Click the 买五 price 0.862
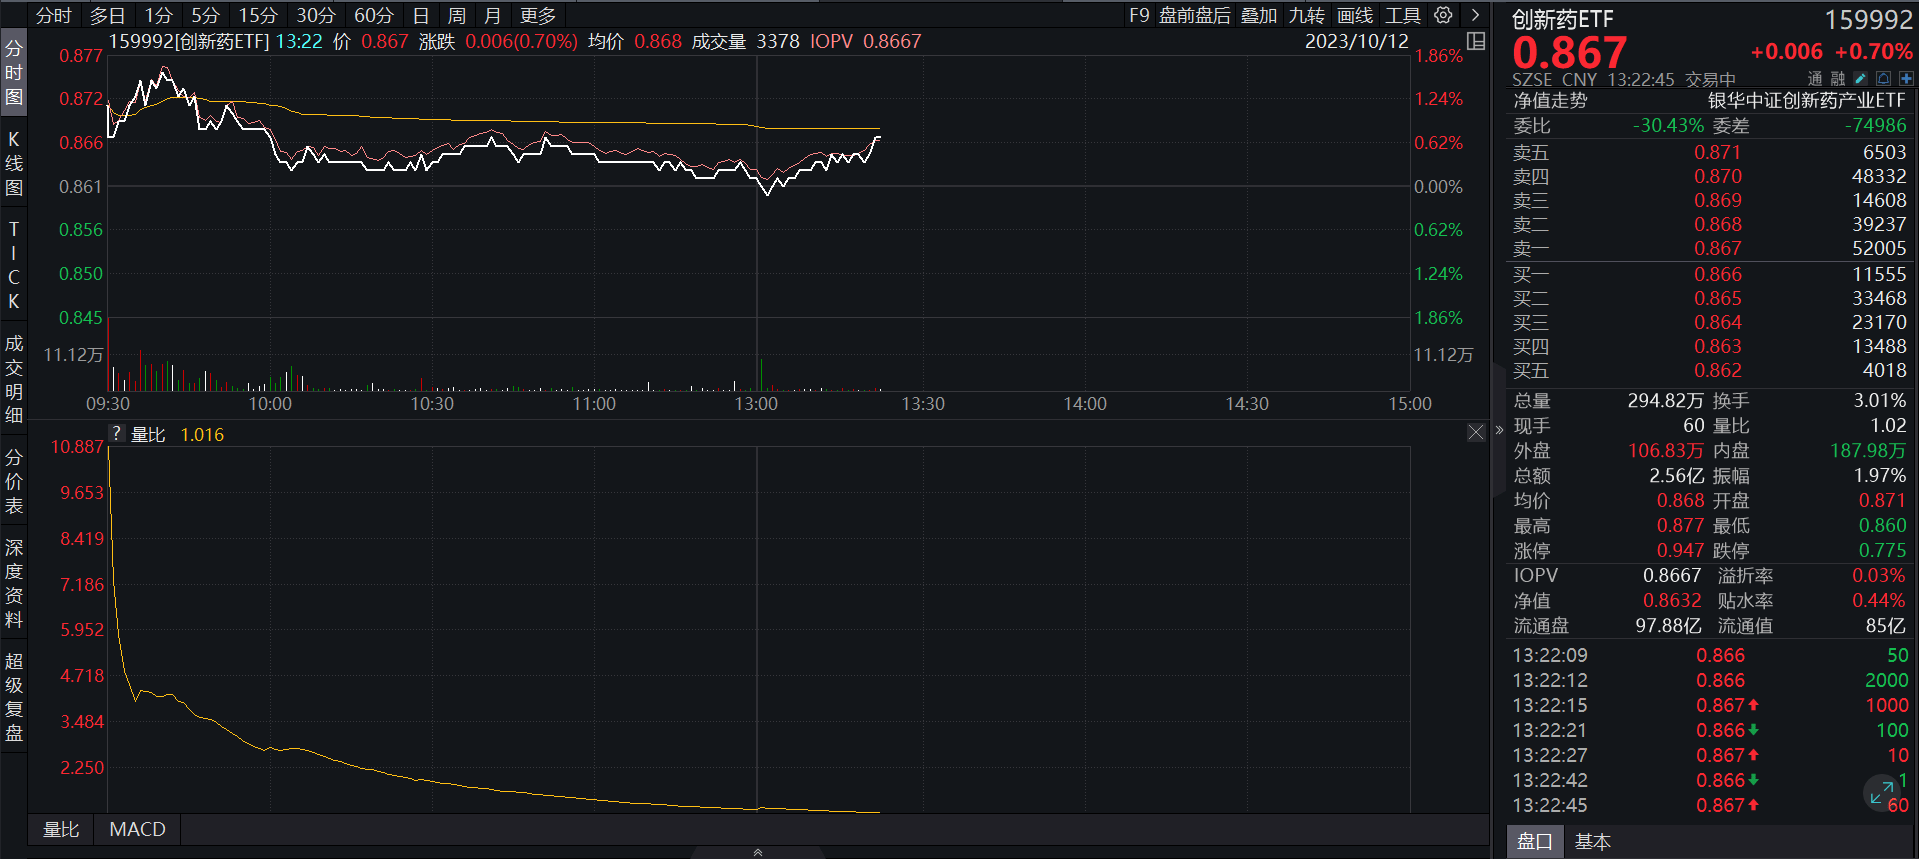This screenshot has height=859, width=1919. (1717, 370)
